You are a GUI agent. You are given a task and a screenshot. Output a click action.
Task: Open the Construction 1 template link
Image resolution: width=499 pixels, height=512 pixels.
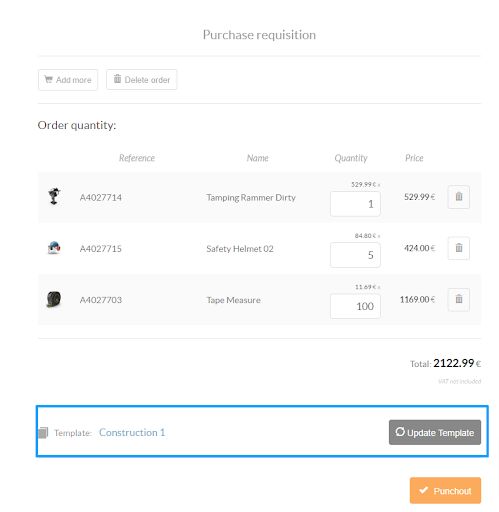[x=132, y=432]
